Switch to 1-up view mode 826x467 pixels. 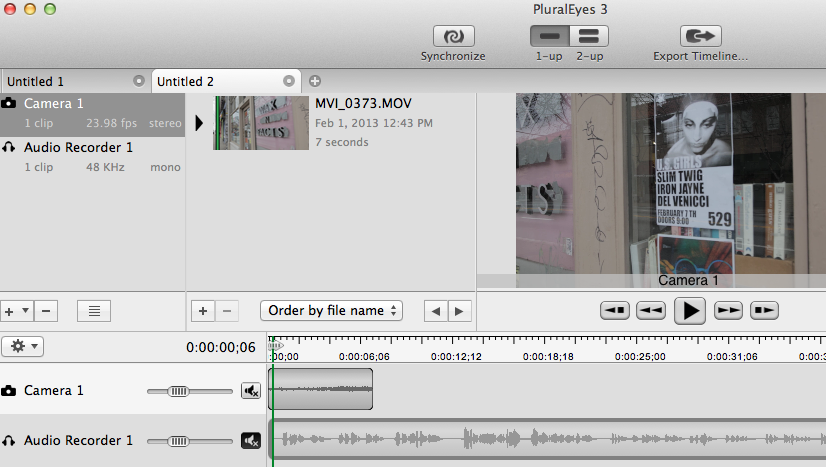[549, 36]
